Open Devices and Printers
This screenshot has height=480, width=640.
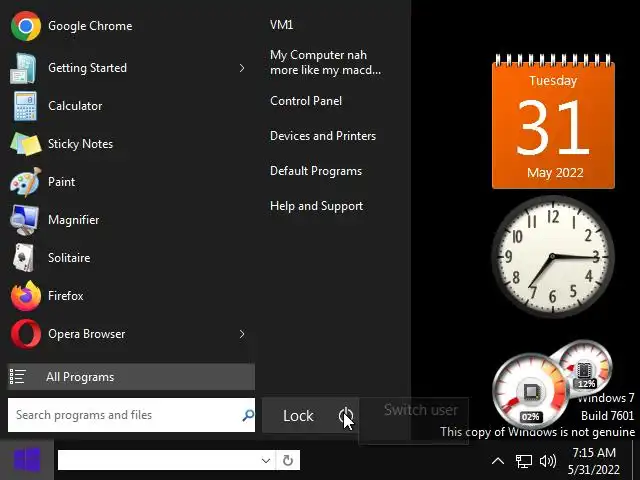[x=323, y=136]
